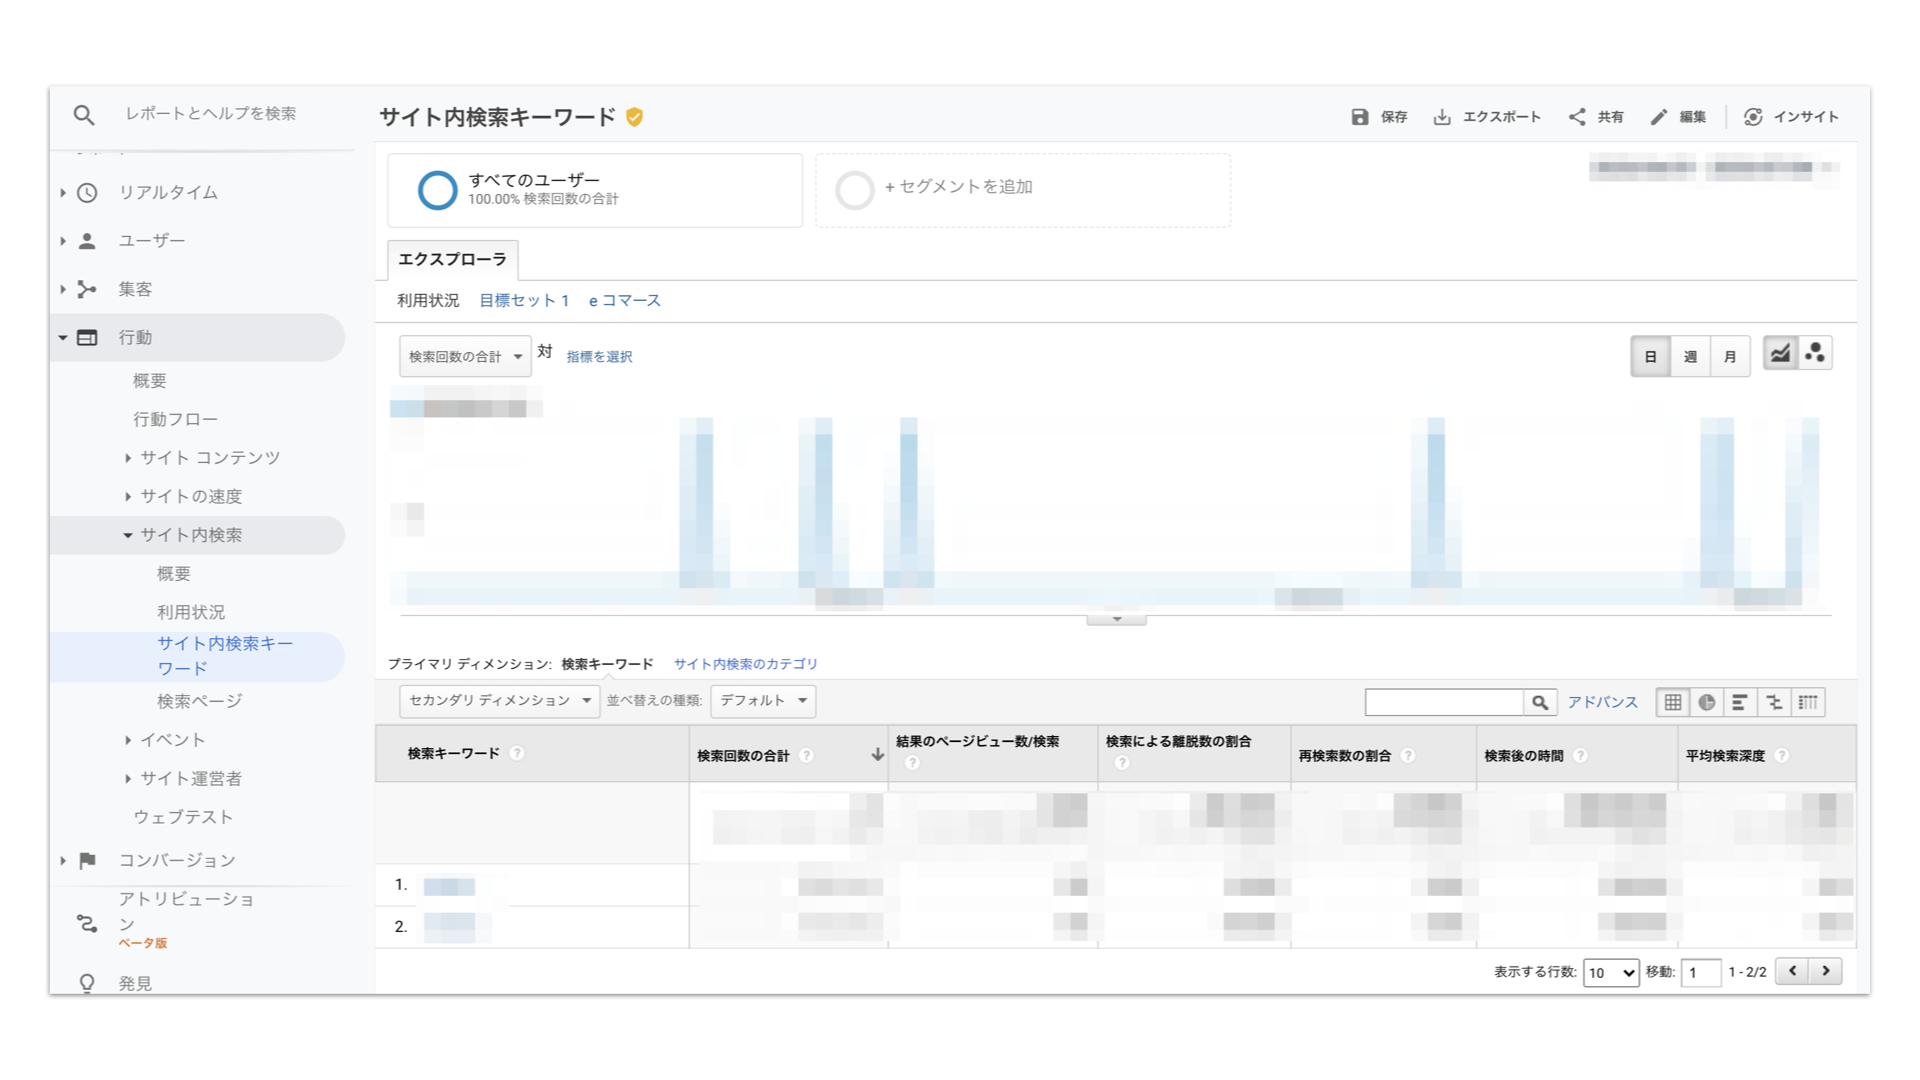
Task: Click the export download icon
Action: tap(1442, 117)
